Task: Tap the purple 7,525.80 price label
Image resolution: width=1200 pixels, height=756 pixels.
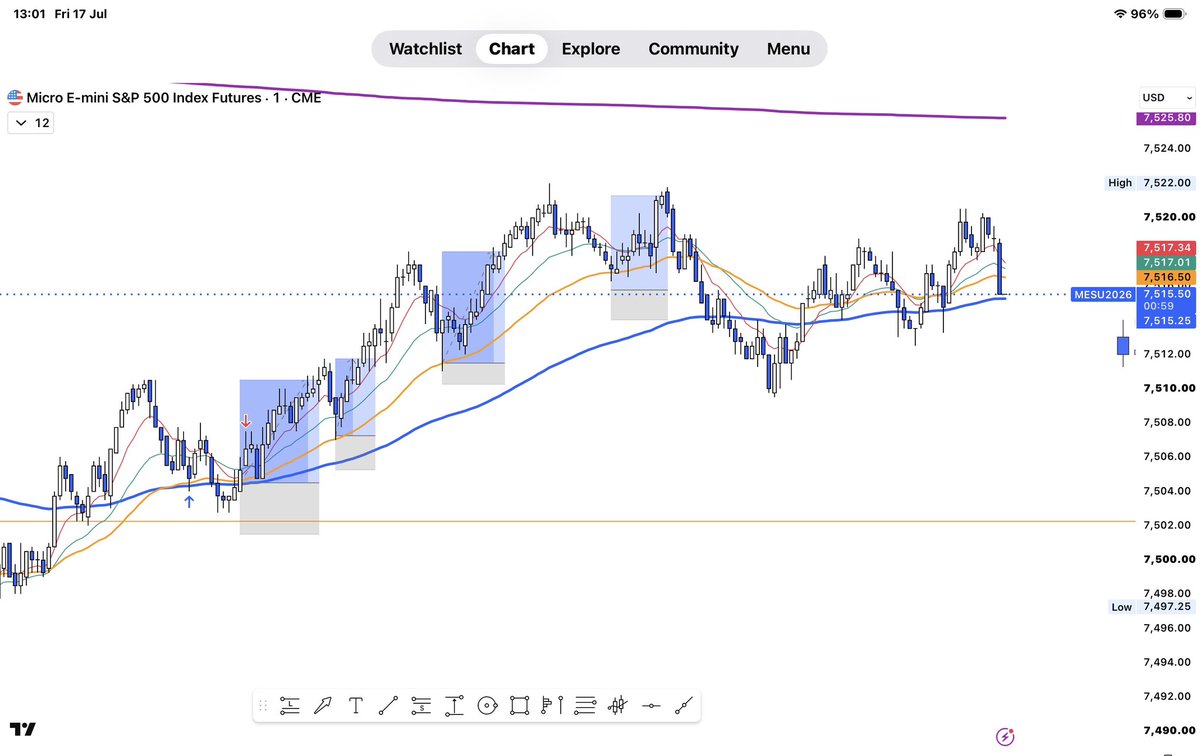Action: 1166,118
